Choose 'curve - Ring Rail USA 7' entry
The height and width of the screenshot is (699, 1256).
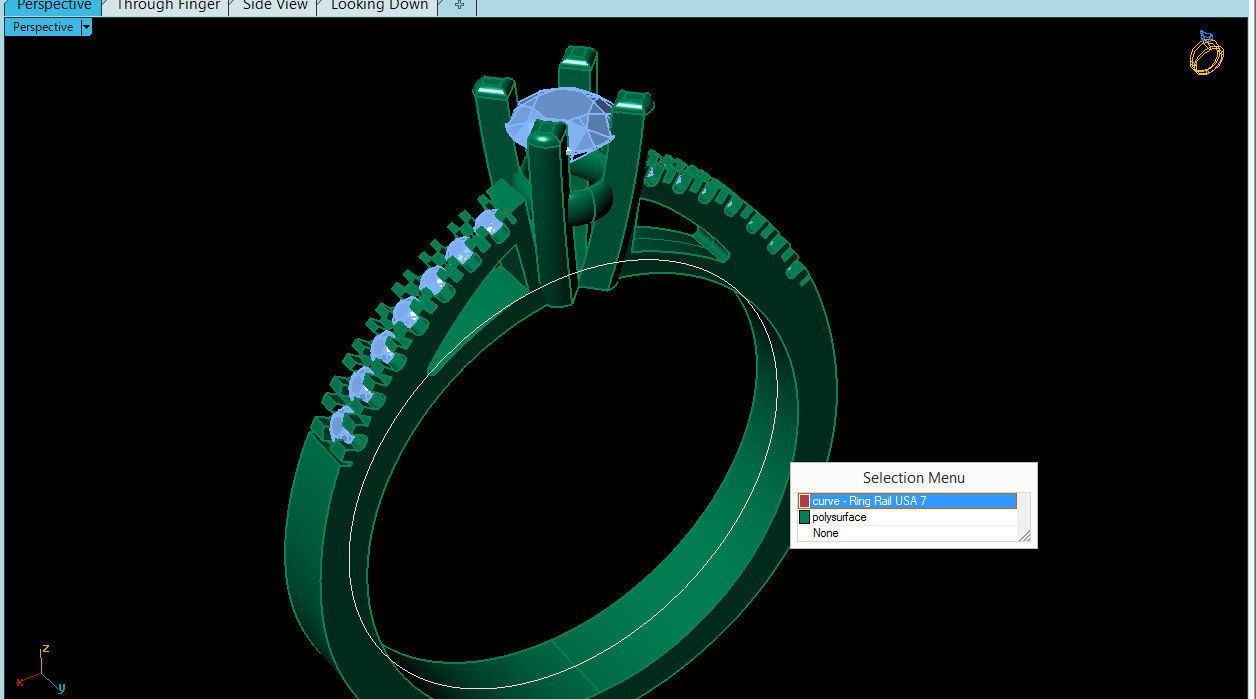tap(907, 501)
